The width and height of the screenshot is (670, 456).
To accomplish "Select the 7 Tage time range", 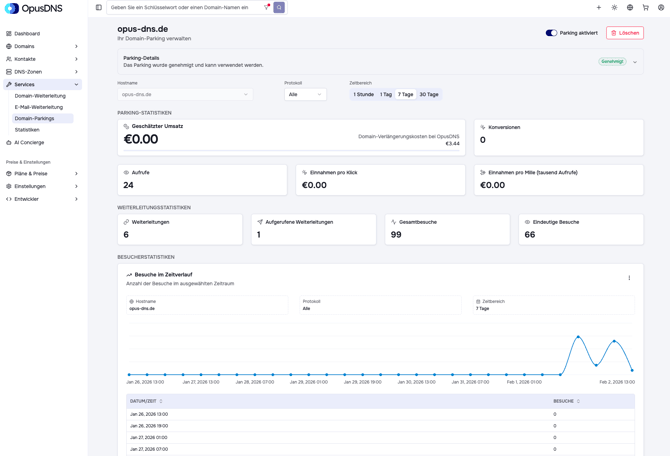I will (x=406, y=94).
